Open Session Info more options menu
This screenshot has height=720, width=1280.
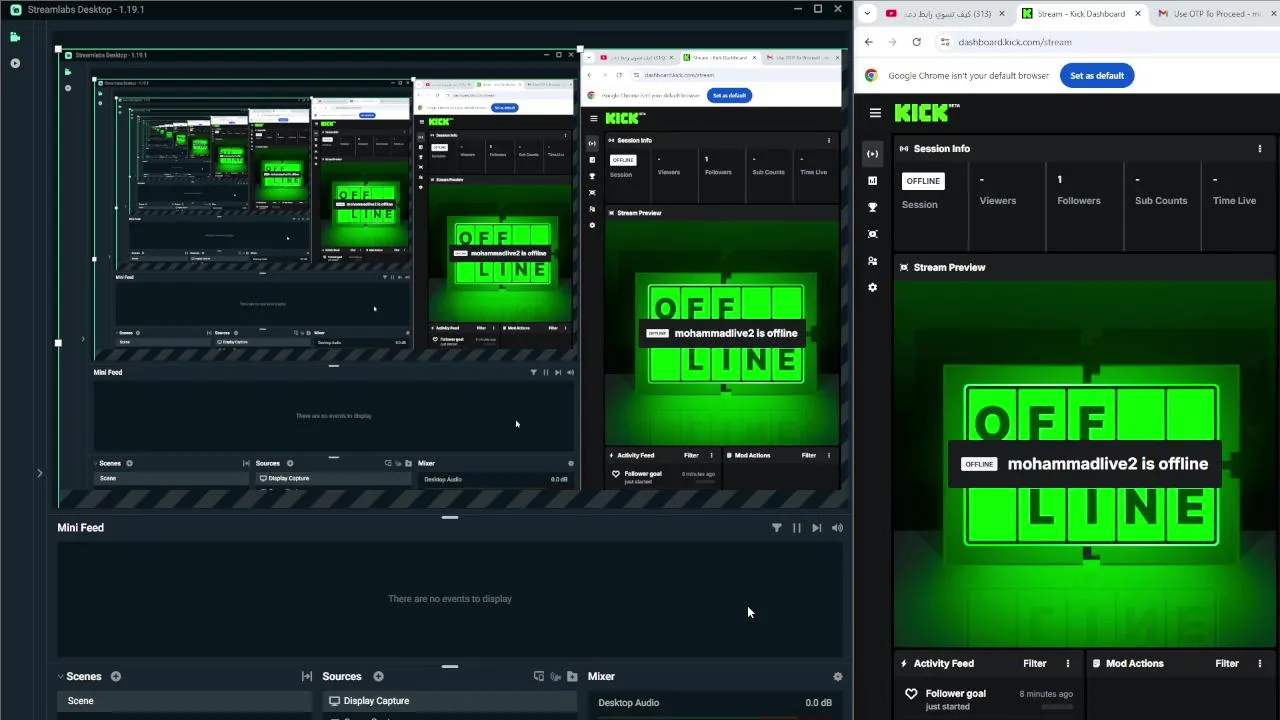pyautogui.click(x=1260, y=149)
